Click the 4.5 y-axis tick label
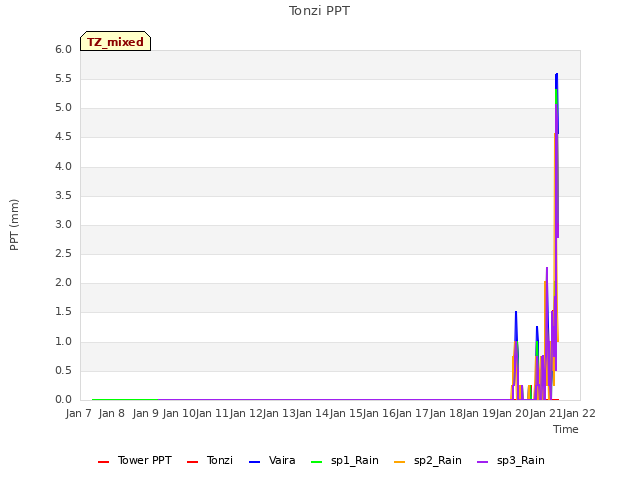Image resolution: width=640 pixels, height=480 pixels. (63, 137)
